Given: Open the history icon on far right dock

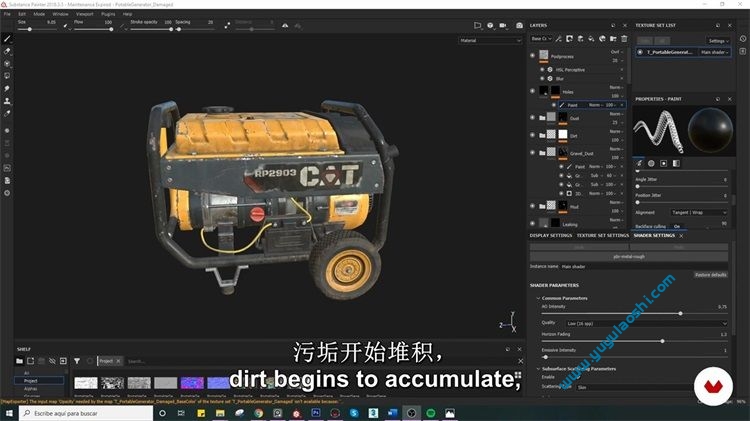Looking at the screenshot, I should click(743, 39).
